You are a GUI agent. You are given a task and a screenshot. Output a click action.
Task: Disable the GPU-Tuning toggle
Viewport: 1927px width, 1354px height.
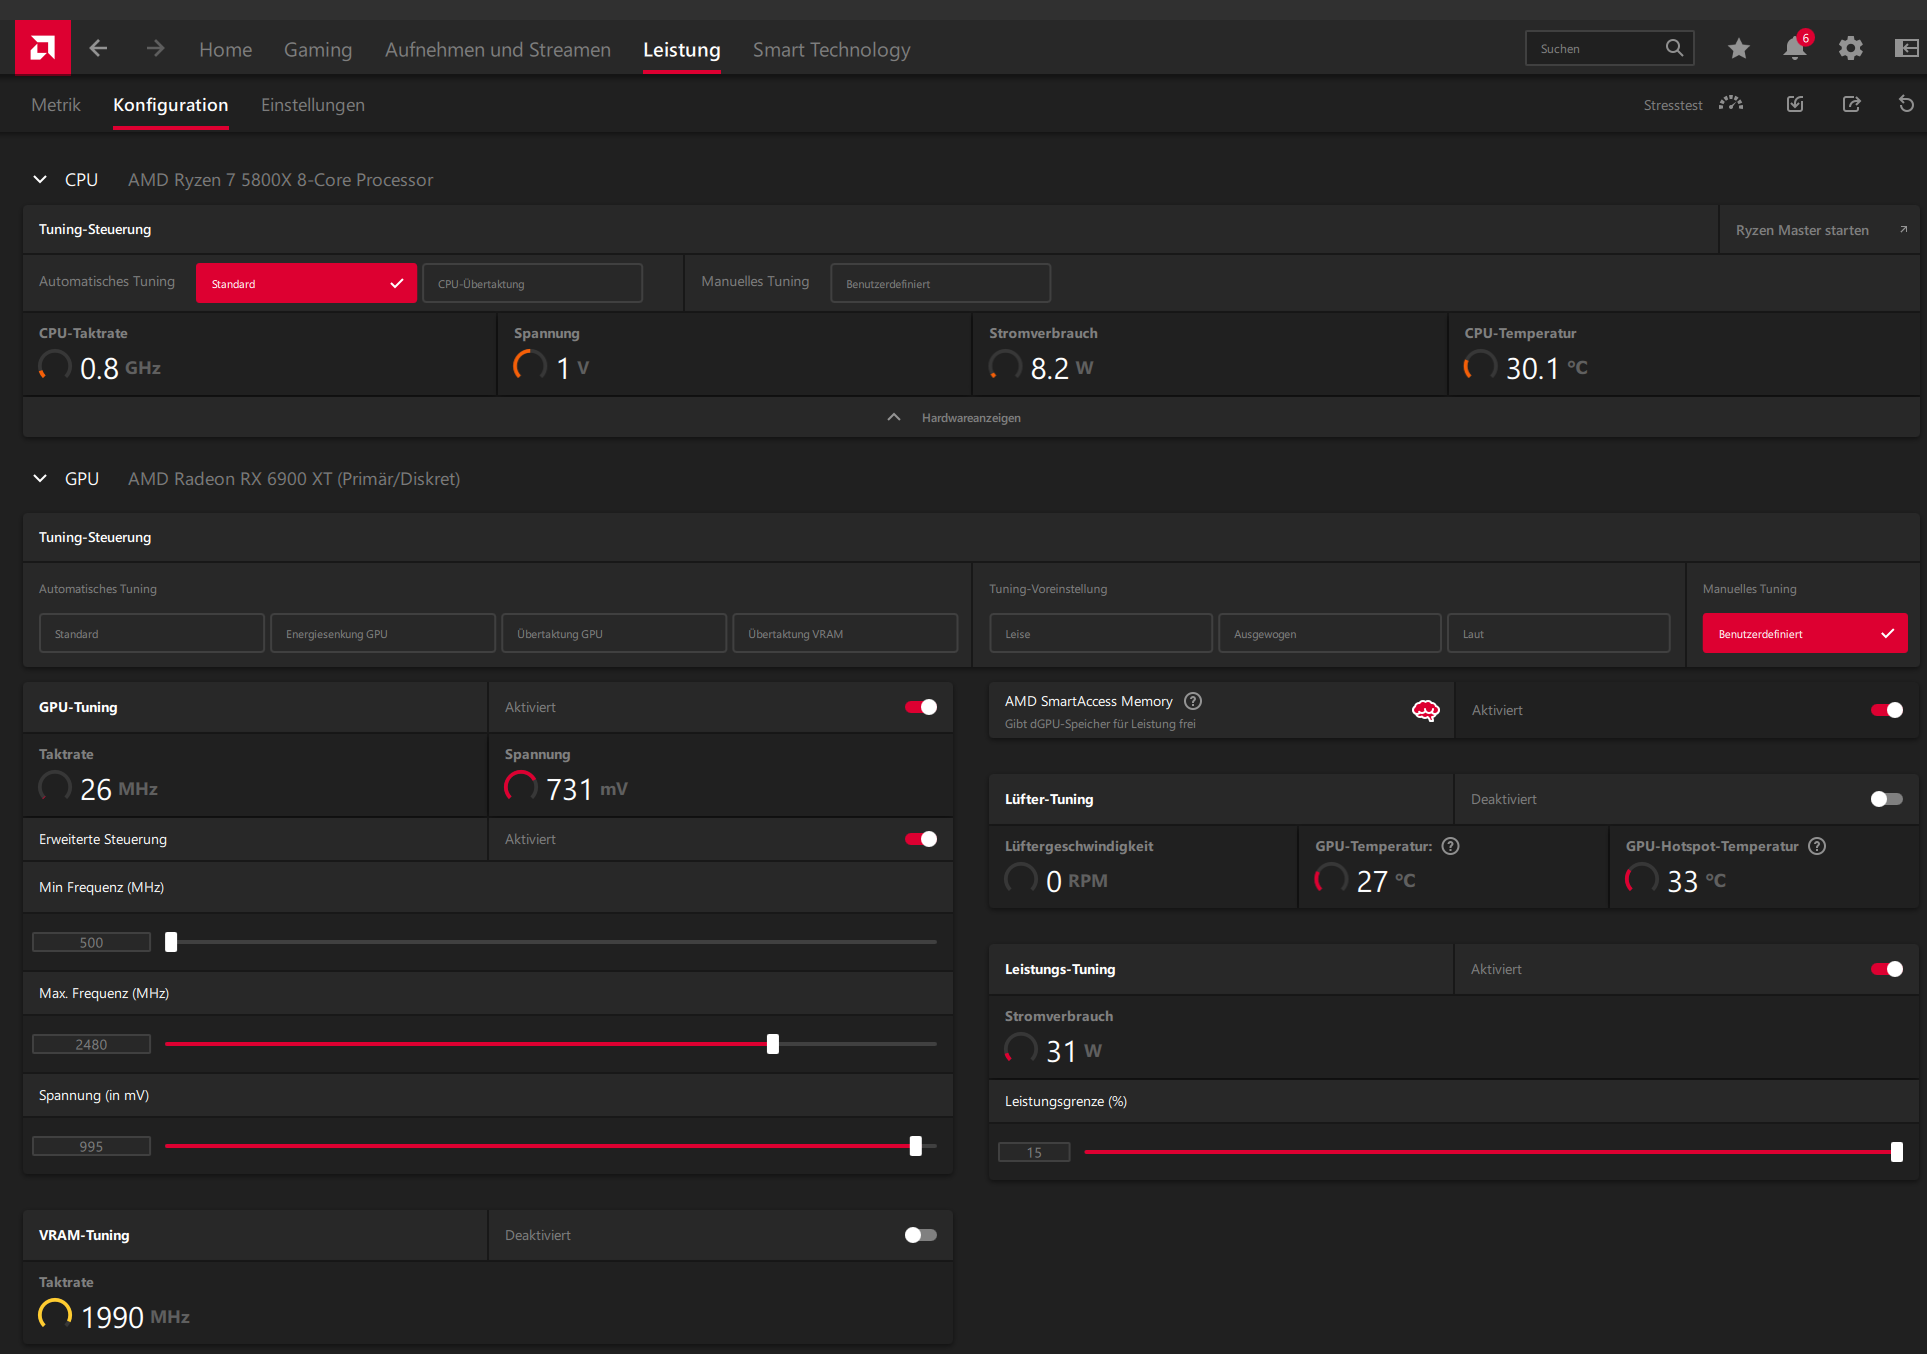(921, 707)
